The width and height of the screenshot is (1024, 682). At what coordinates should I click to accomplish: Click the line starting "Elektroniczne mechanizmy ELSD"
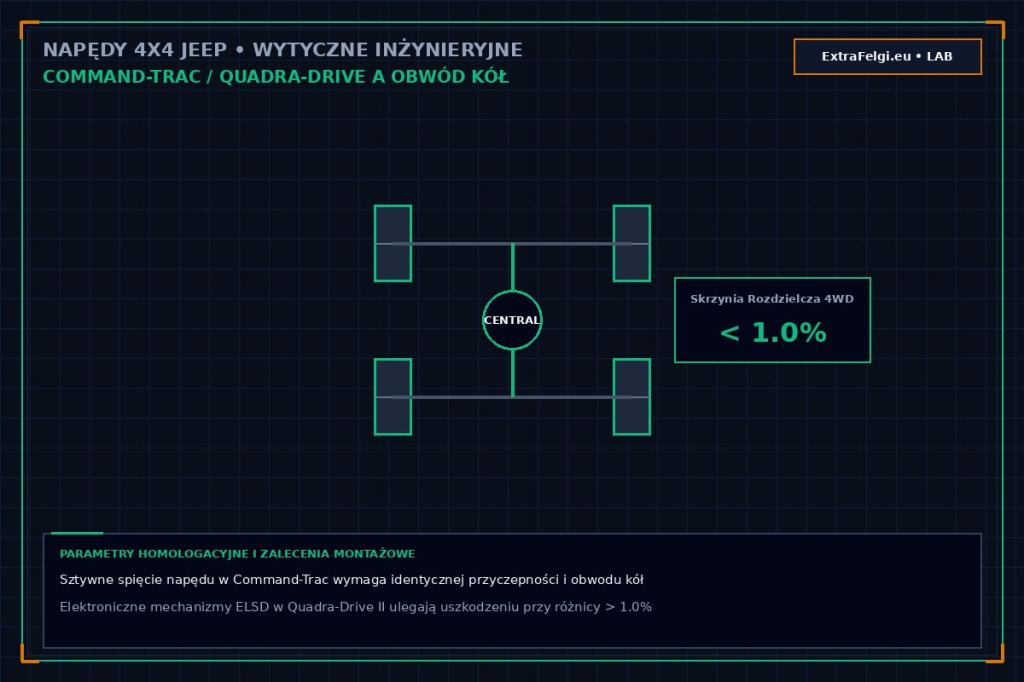coord(355,607)
